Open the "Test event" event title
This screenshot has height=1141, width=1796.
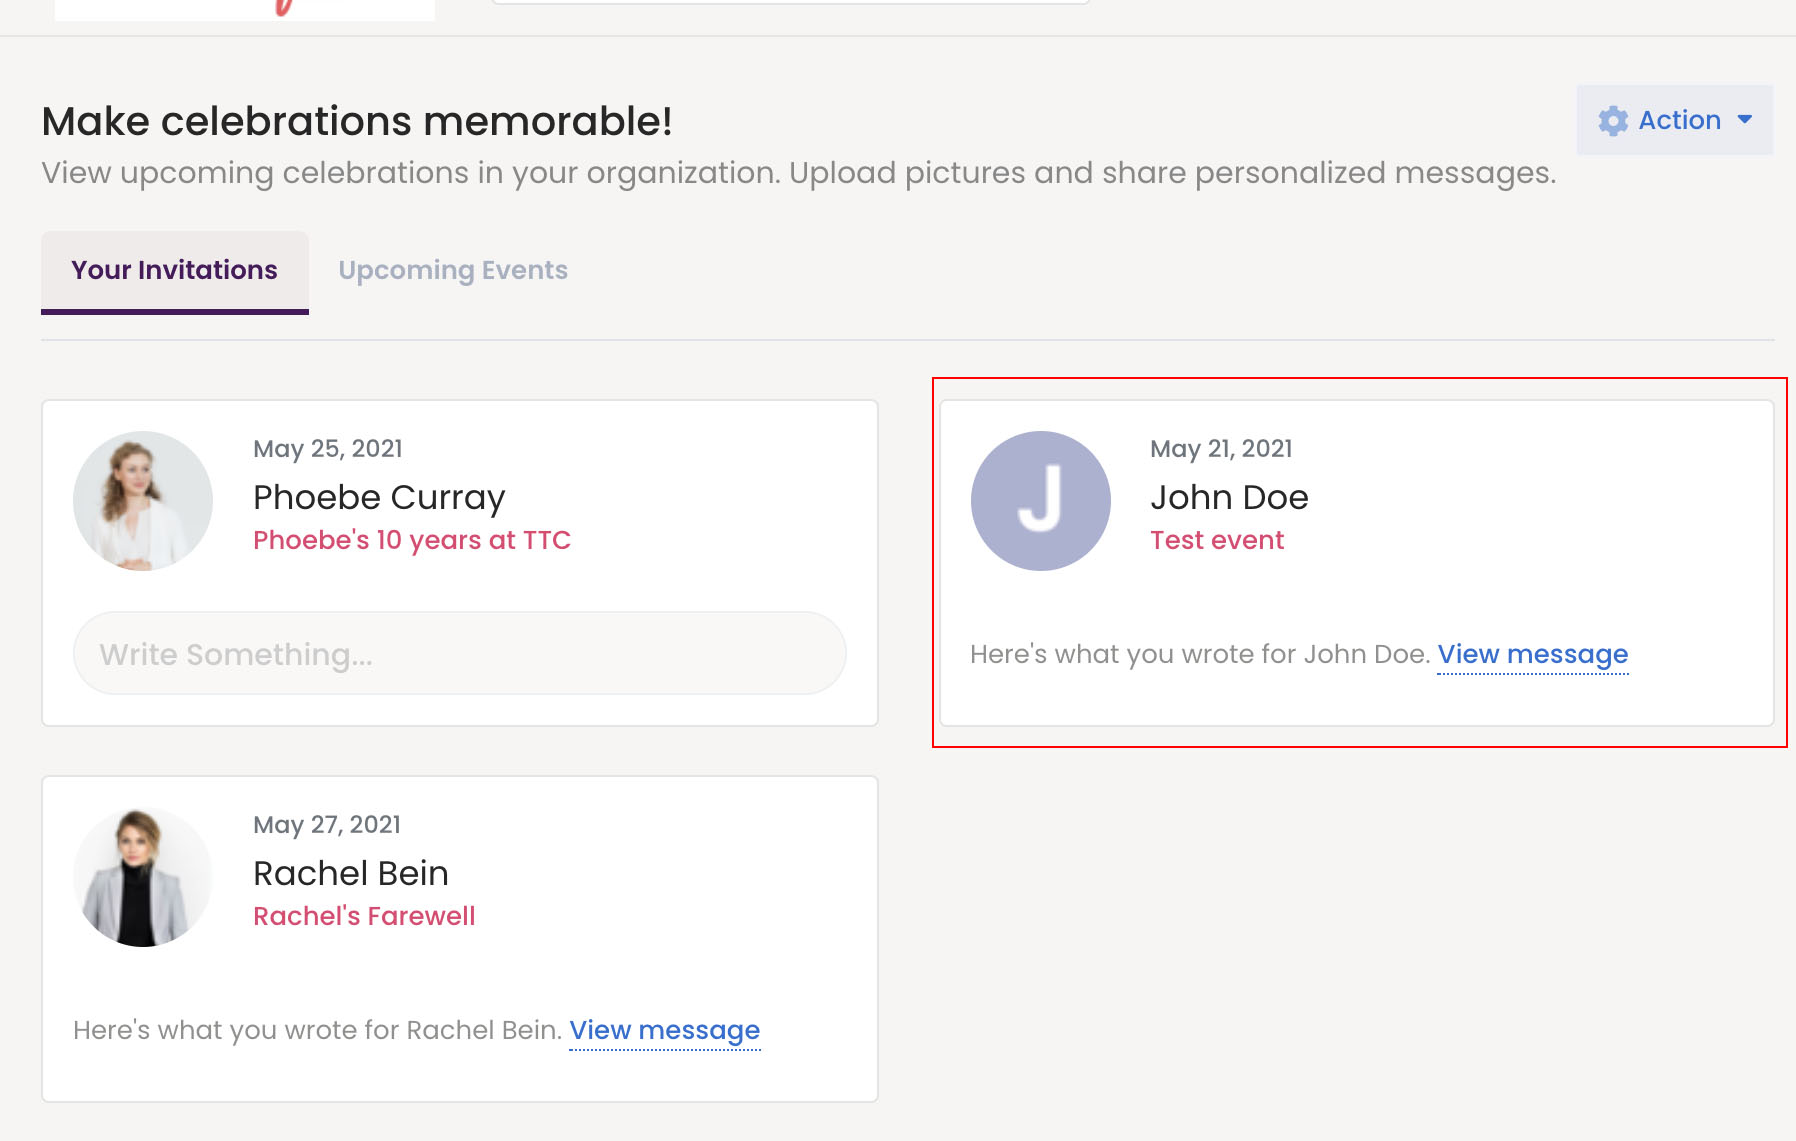pos(1216,540)
